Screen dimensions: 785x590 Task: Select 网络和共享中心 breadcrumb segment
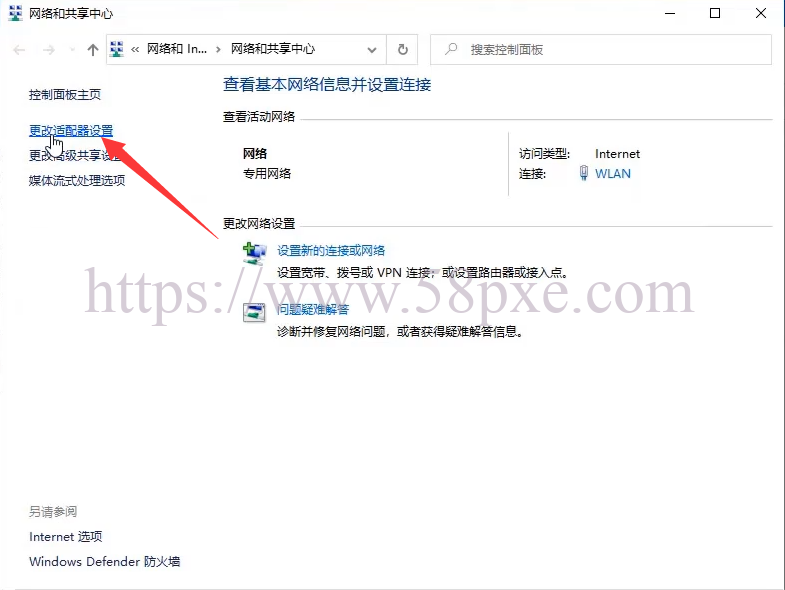(x=273, y=49)
